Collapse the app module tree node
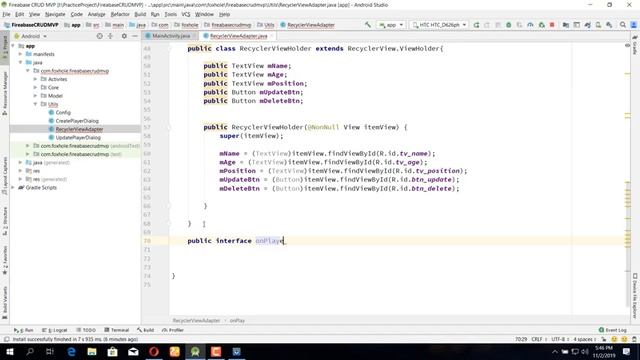The width and height of the screenshot is (640, 360). click(13, 46)
